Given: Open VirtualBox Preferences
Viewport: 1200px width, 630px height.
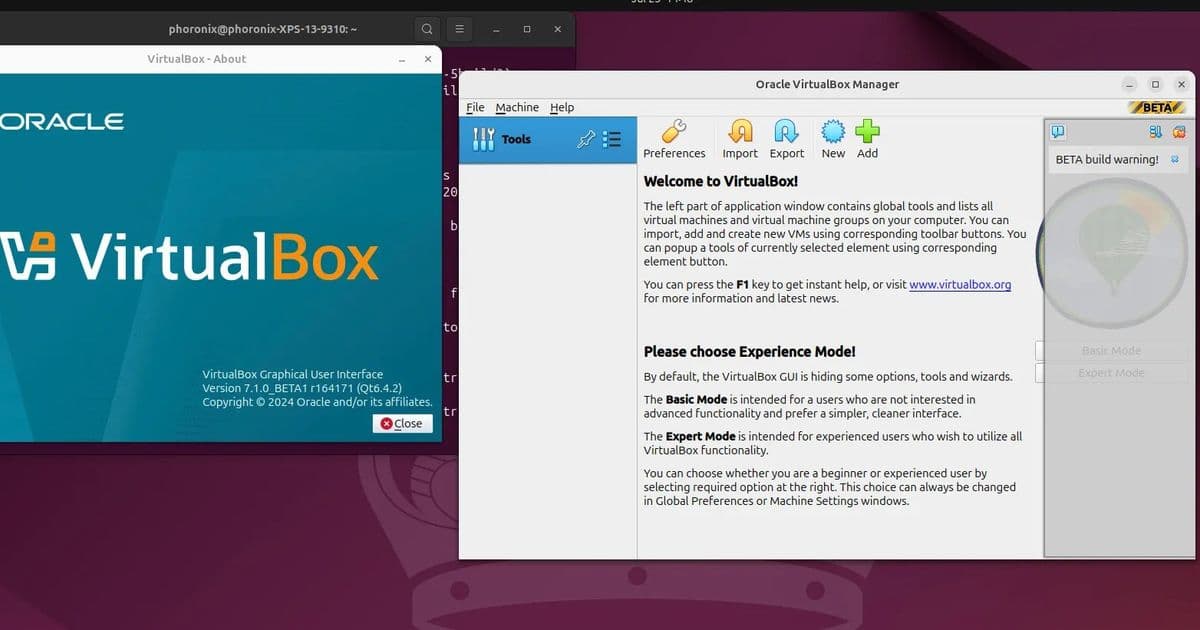Looking at the screenshot, I should pyautogui.click(x=675, y=138).
